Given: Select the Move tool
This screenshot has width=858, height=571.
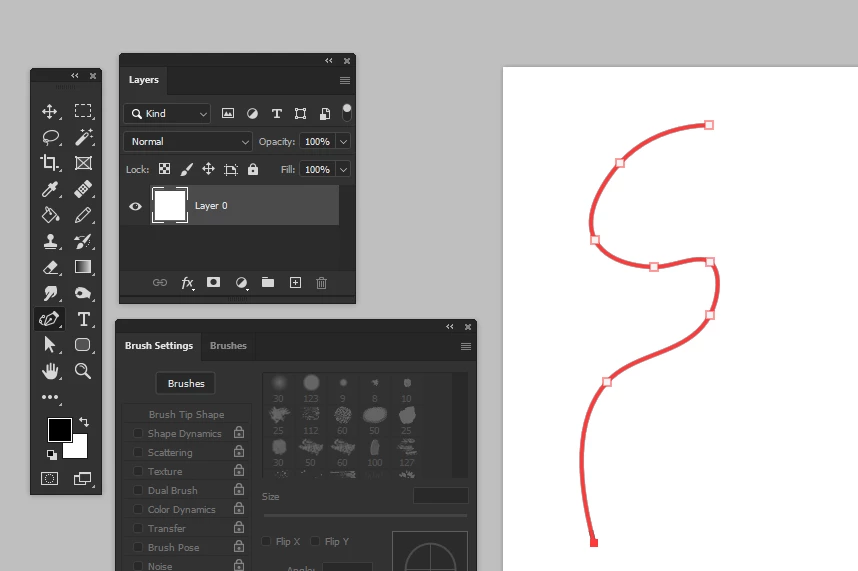Looking at the screenshot, I should (50, 112).
